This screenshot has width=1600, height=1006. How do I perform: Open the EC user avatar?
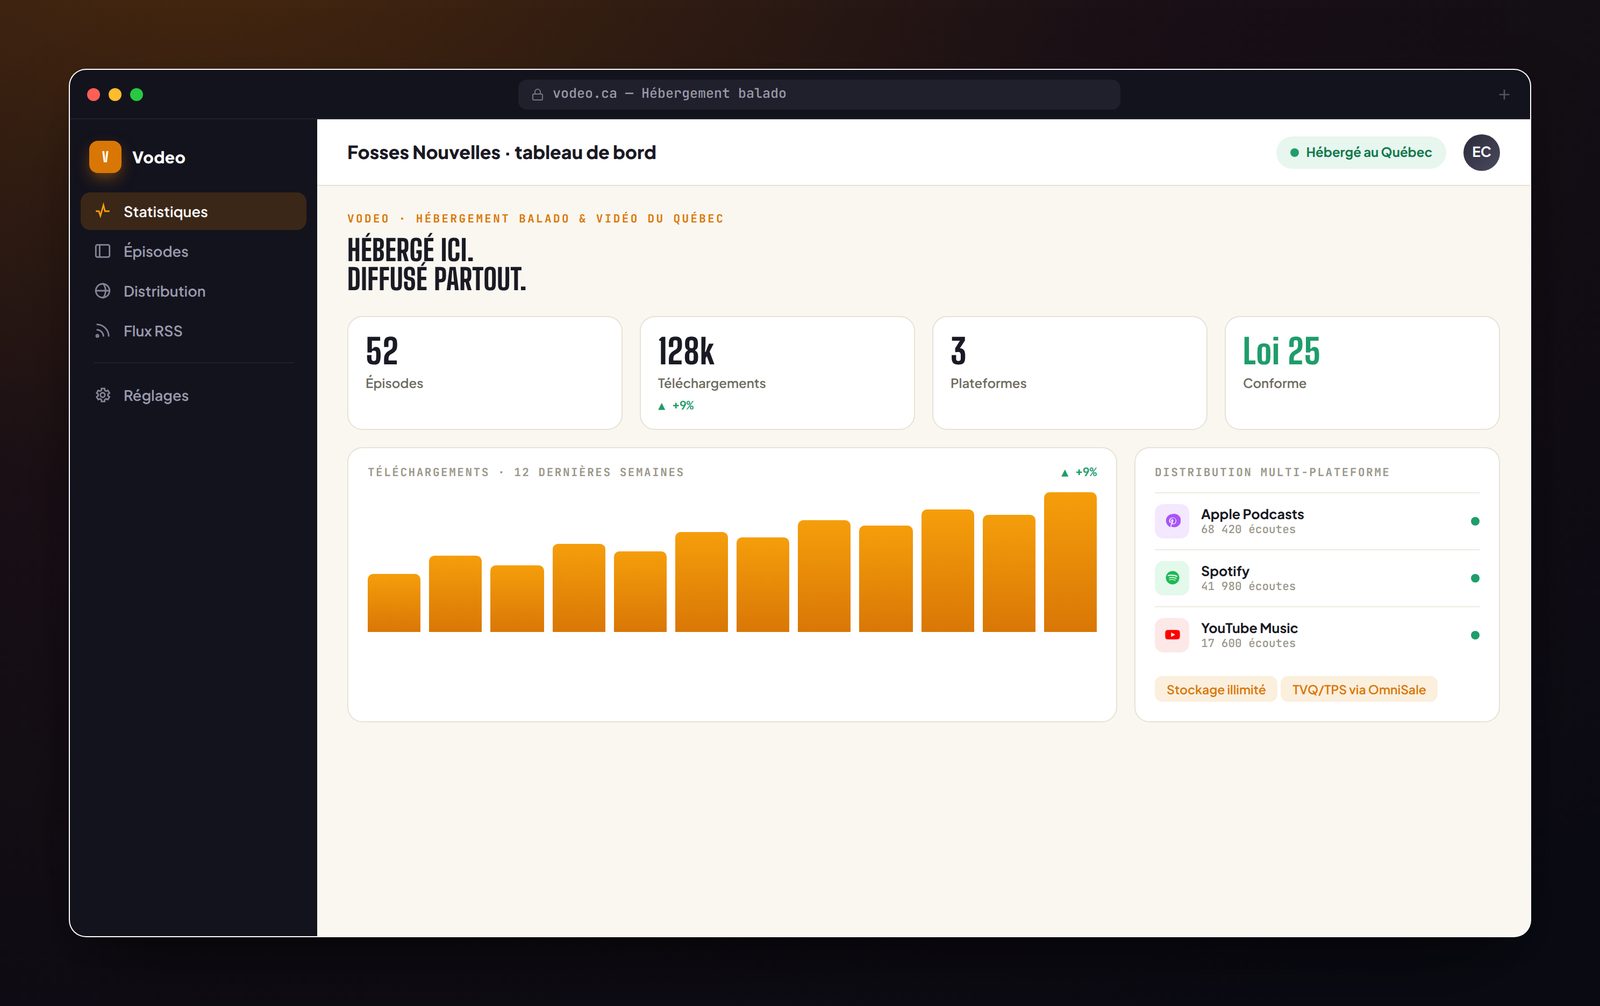pyautogui.click(x=1481, y=152)
